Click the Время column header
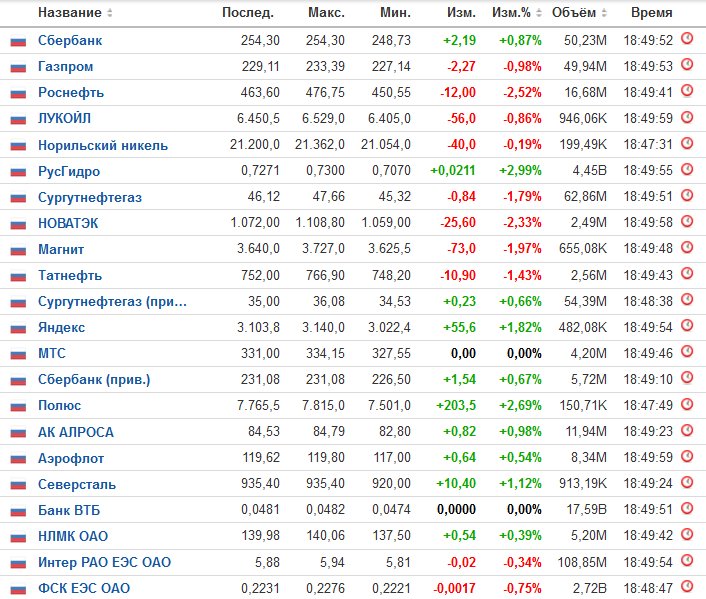Screen dimensions: 706x599 [x=652, y=13]
